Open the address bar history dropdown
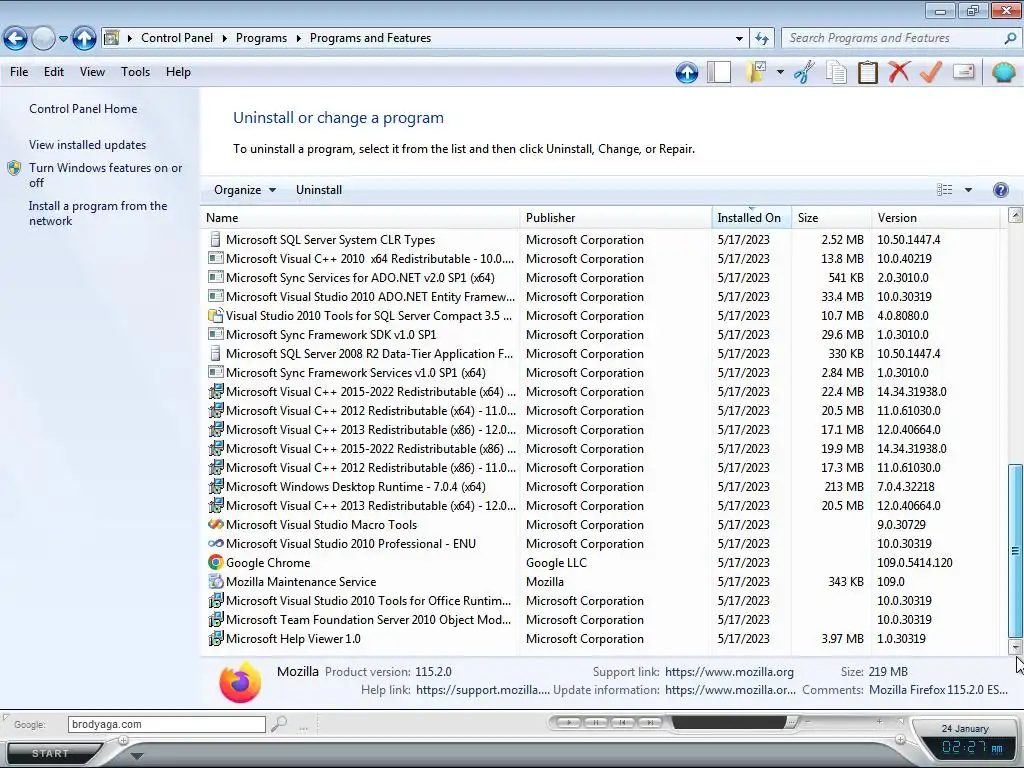The image size is (1024, 768). [x=739, y=38]
